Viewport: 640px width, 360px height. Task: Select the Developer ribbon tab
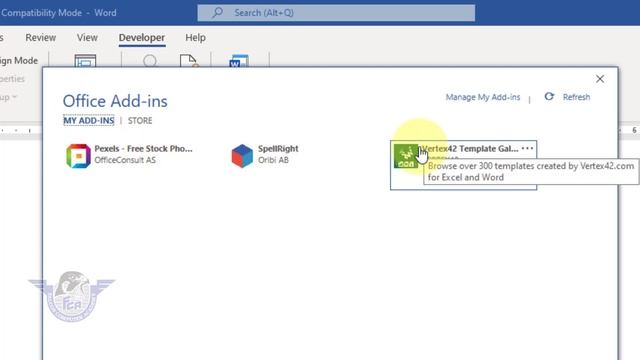click(142, 38)
